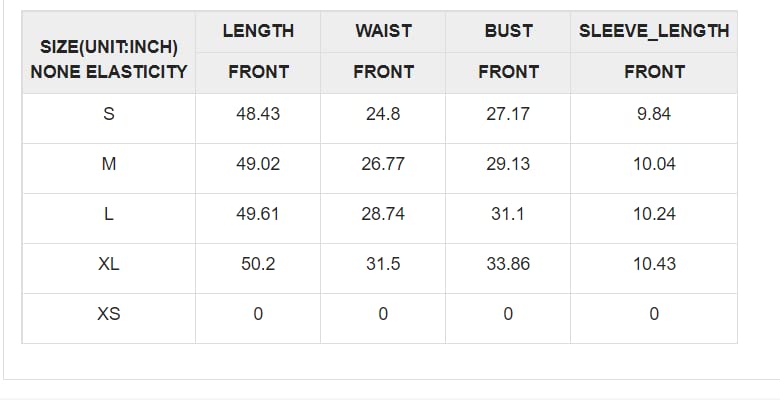Viewport: 780px width, 400px height.
Task: Click the 48.43 length value
Action: tap(258, 114)
